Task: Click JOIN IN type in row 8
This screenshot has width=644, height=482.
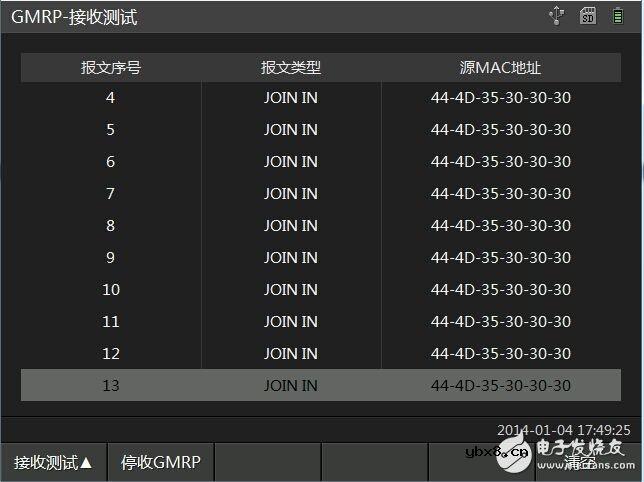Action: pyautogui.click(x=291, y=226)
